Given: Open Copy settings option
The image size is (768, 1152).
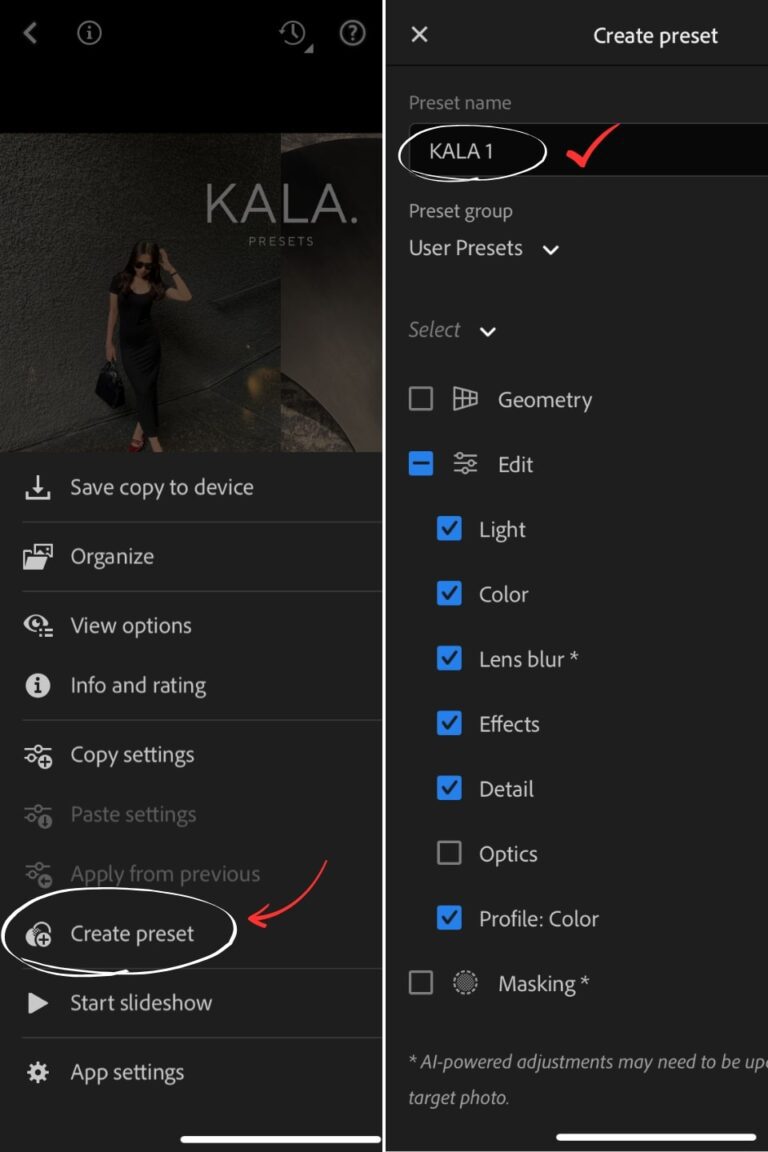Looking at the screenshot, I should coord(132,755).
